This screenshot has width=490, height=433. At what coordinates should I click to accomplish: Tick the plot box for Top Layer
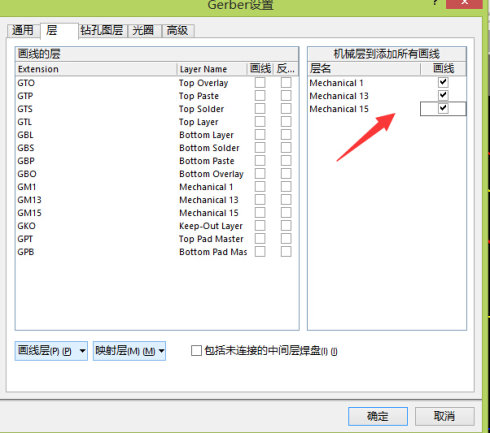[x=260, y=122]
